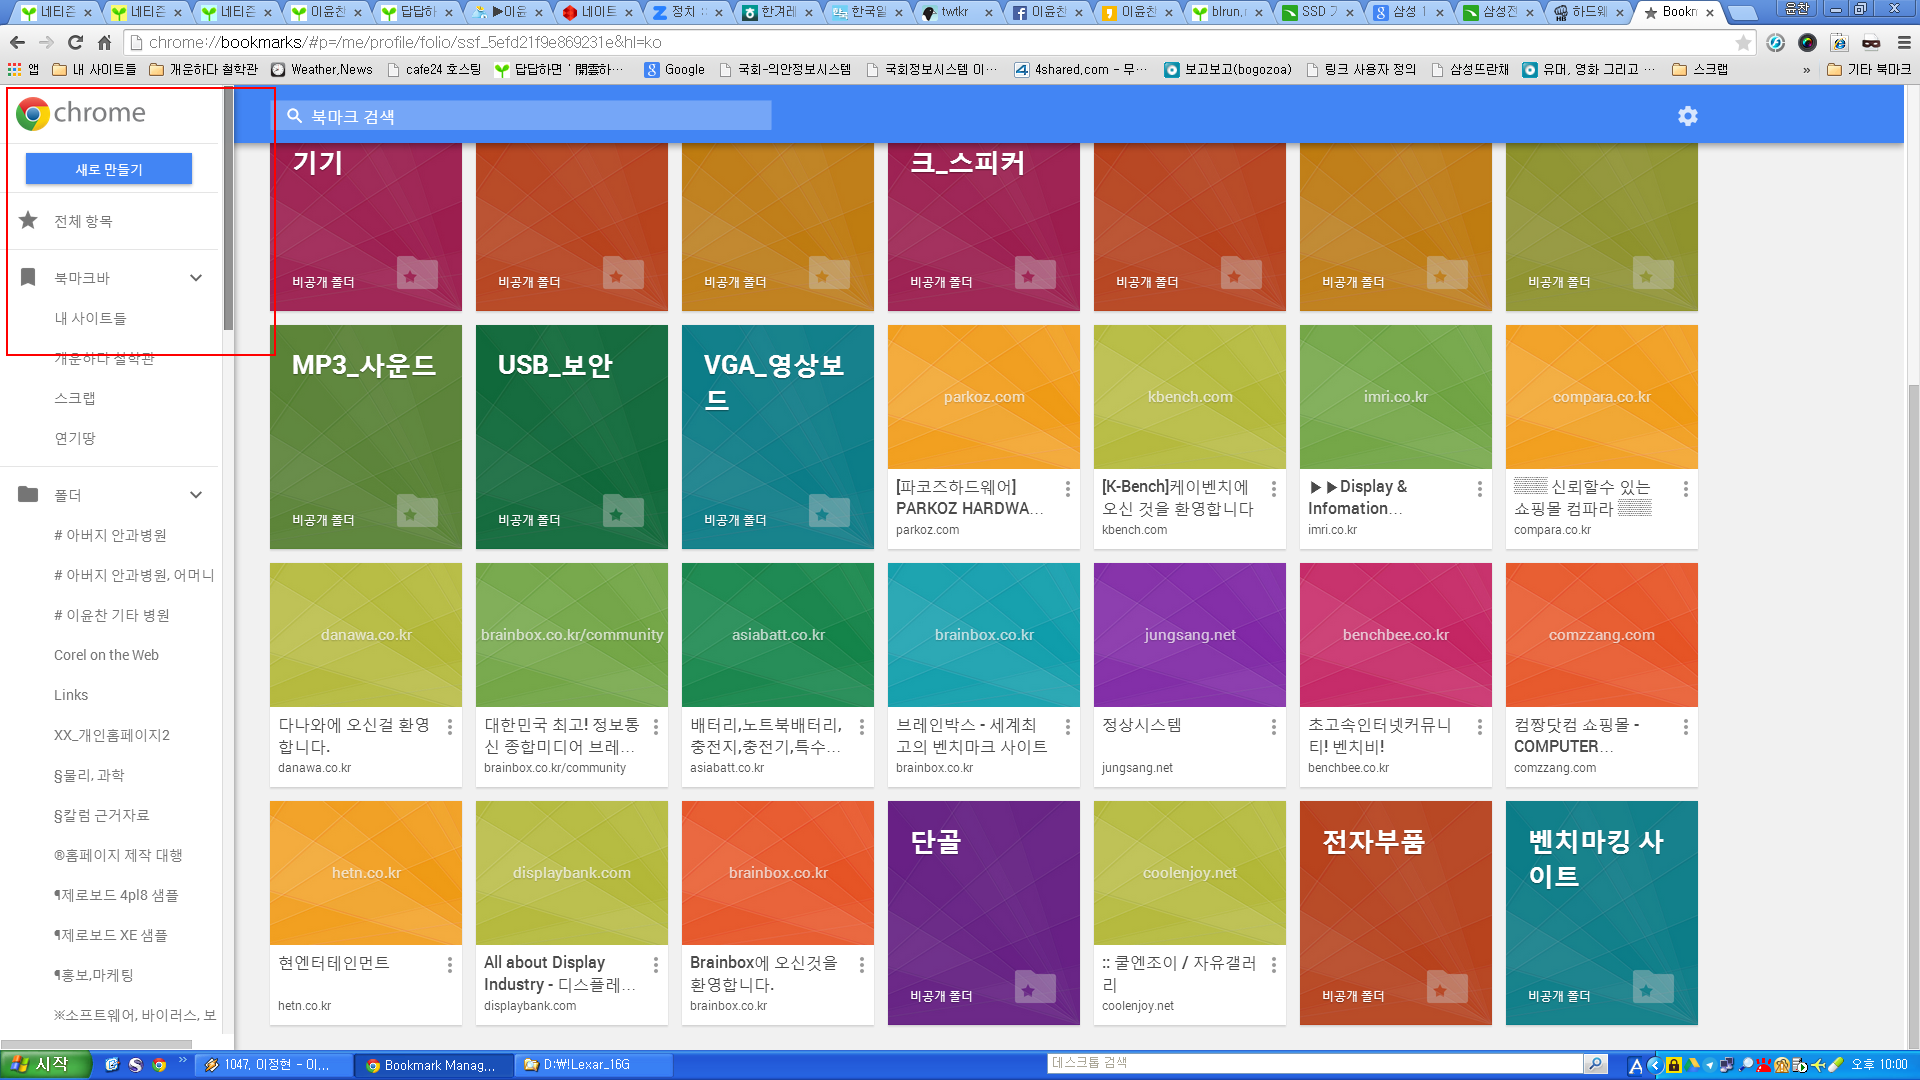Viewport: 1920px width, 1080px height.
Task: Open more options for the comzzang.com card
Action: pyautogui.click(x=1685, y=727)
